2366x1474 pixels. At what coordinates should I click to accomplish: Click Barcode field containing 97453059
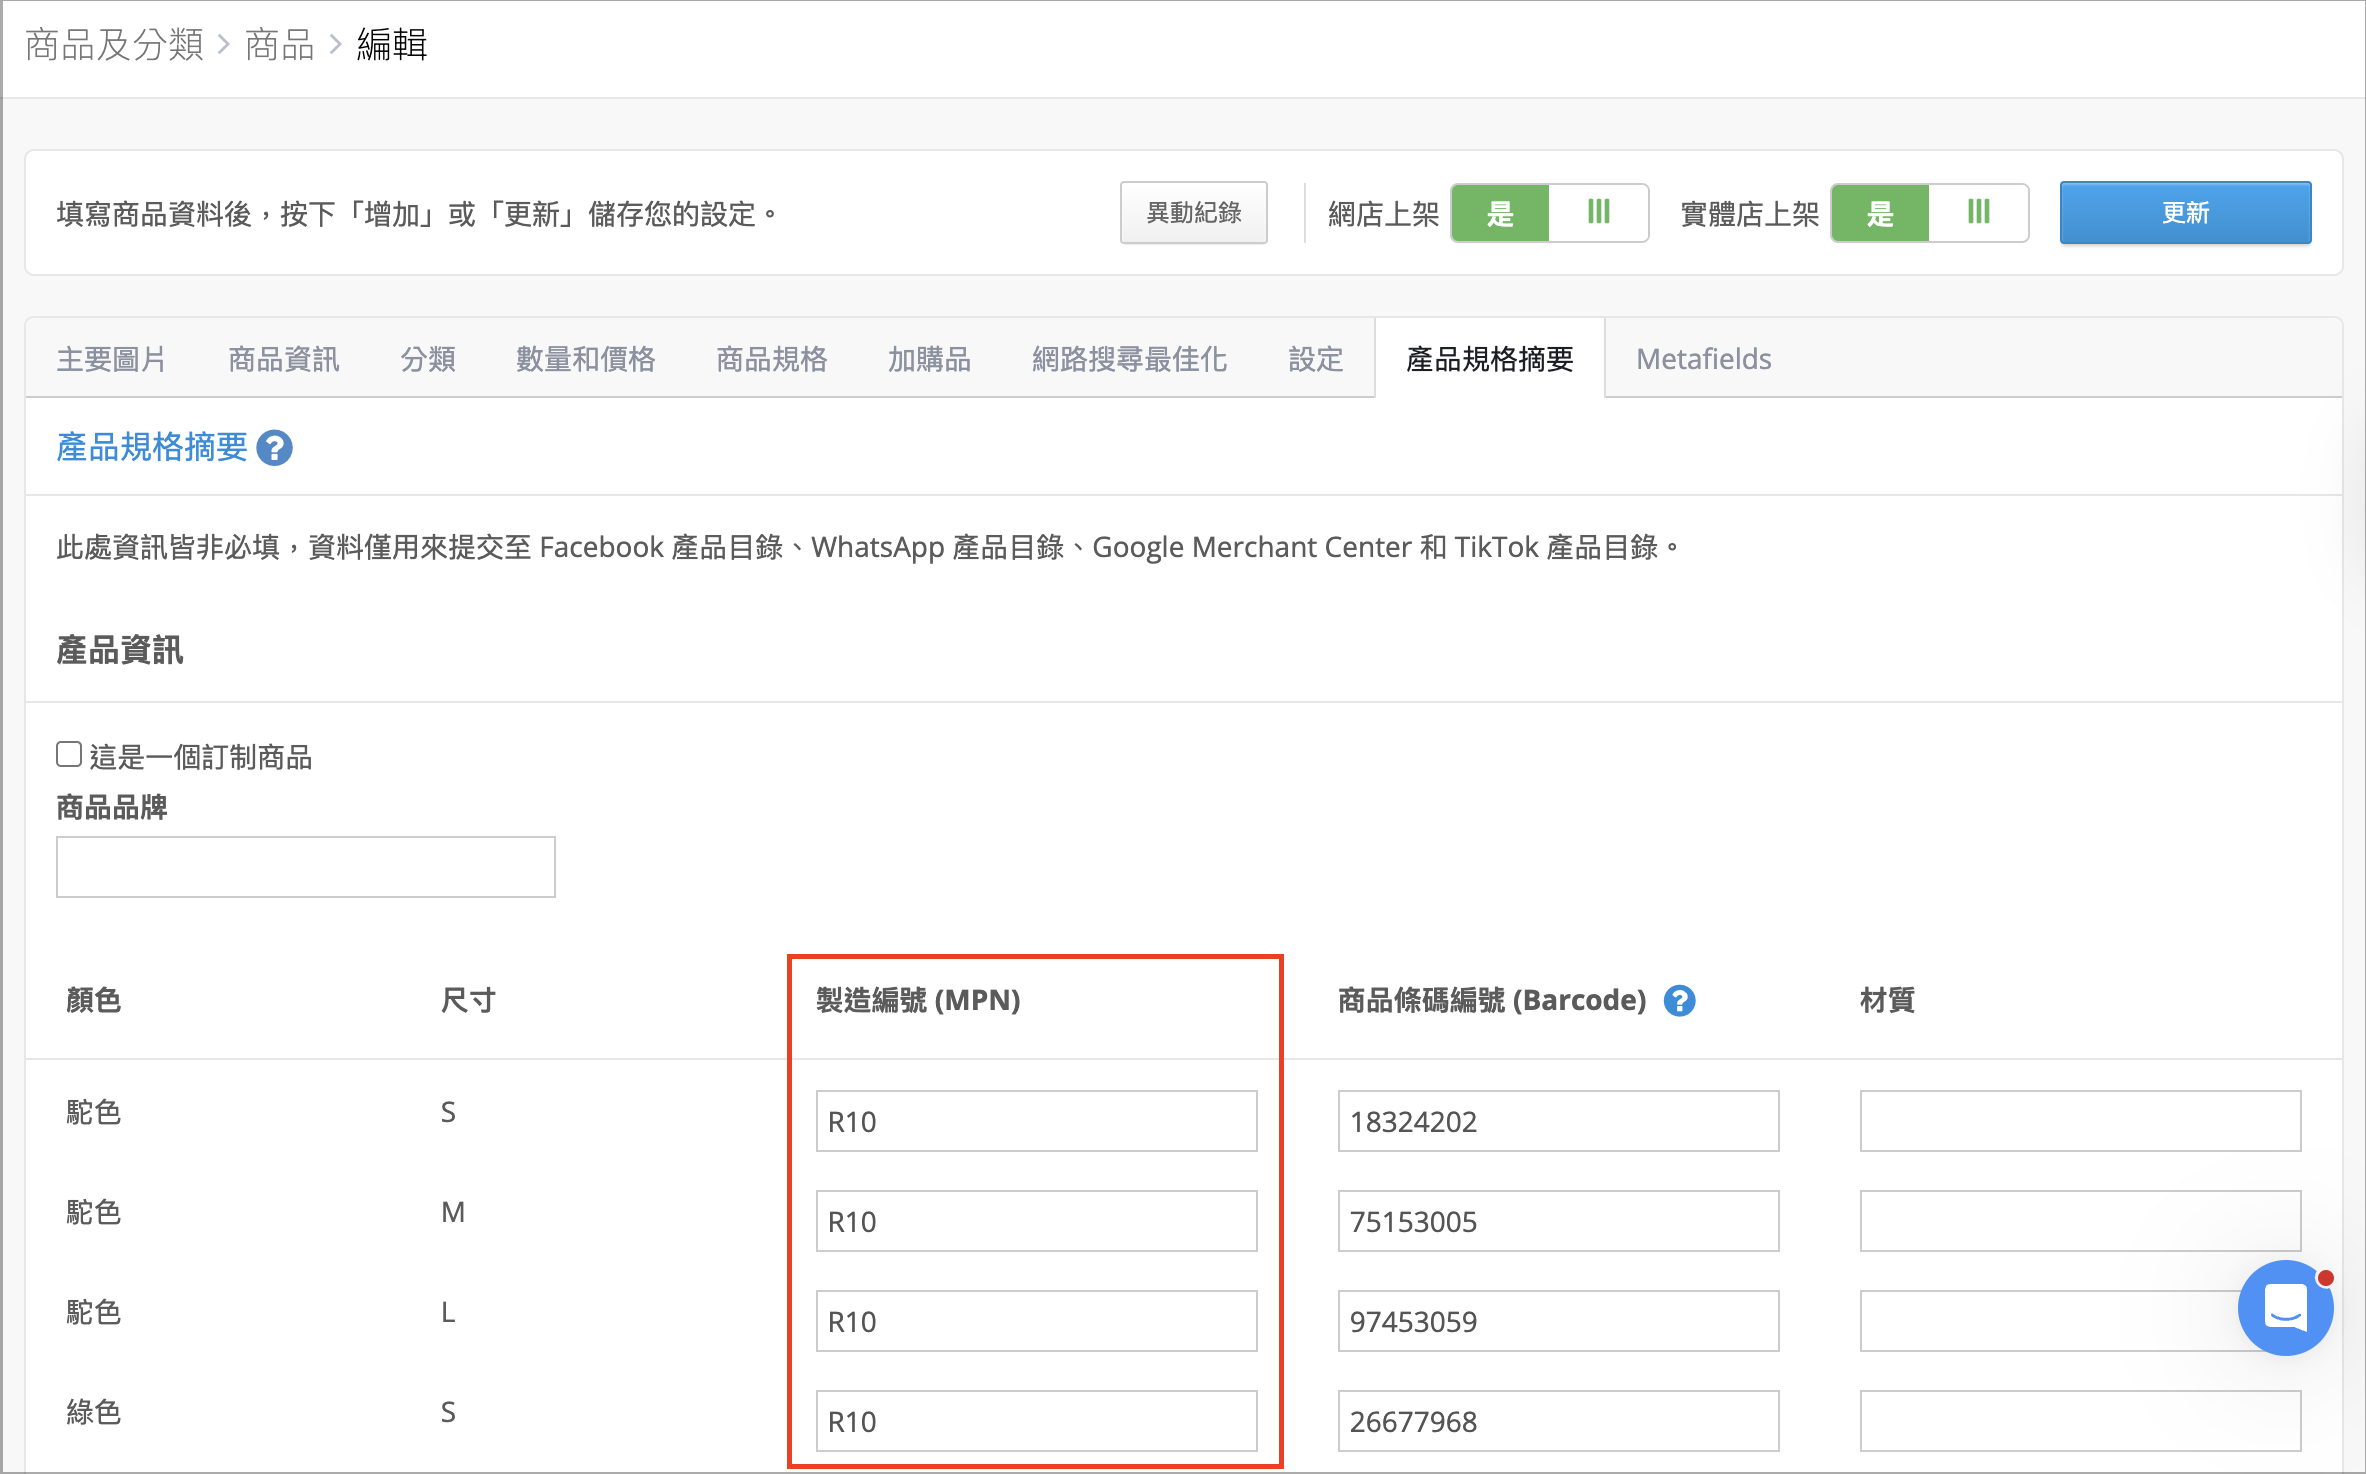coord(1559,1321)
